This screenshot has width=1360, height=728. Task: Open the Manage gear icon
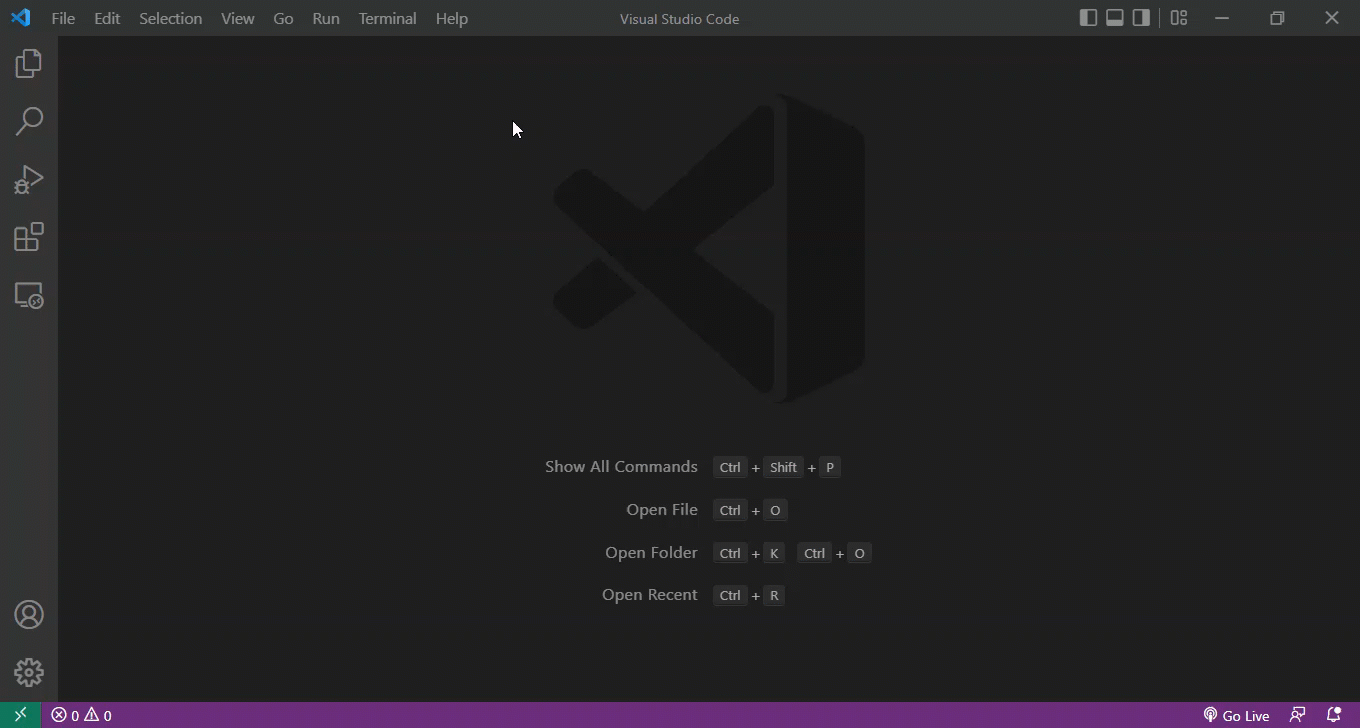(29, 672)
